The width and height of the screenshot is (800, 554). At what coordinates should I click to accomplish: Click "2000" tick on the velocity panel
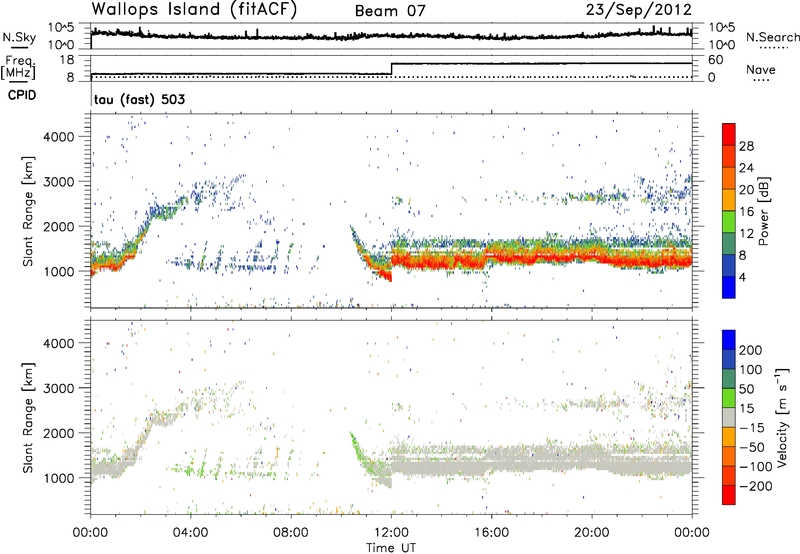point(58,433)
